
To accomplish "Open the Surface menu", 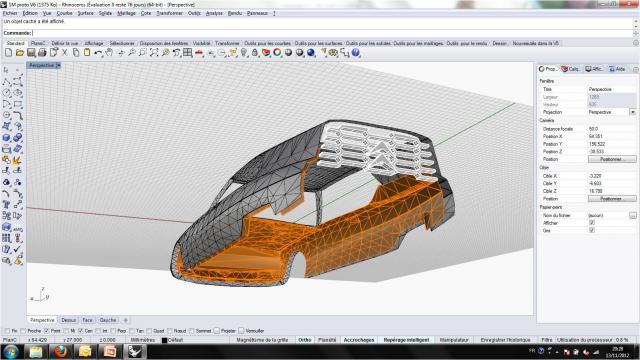I will 86,13.
